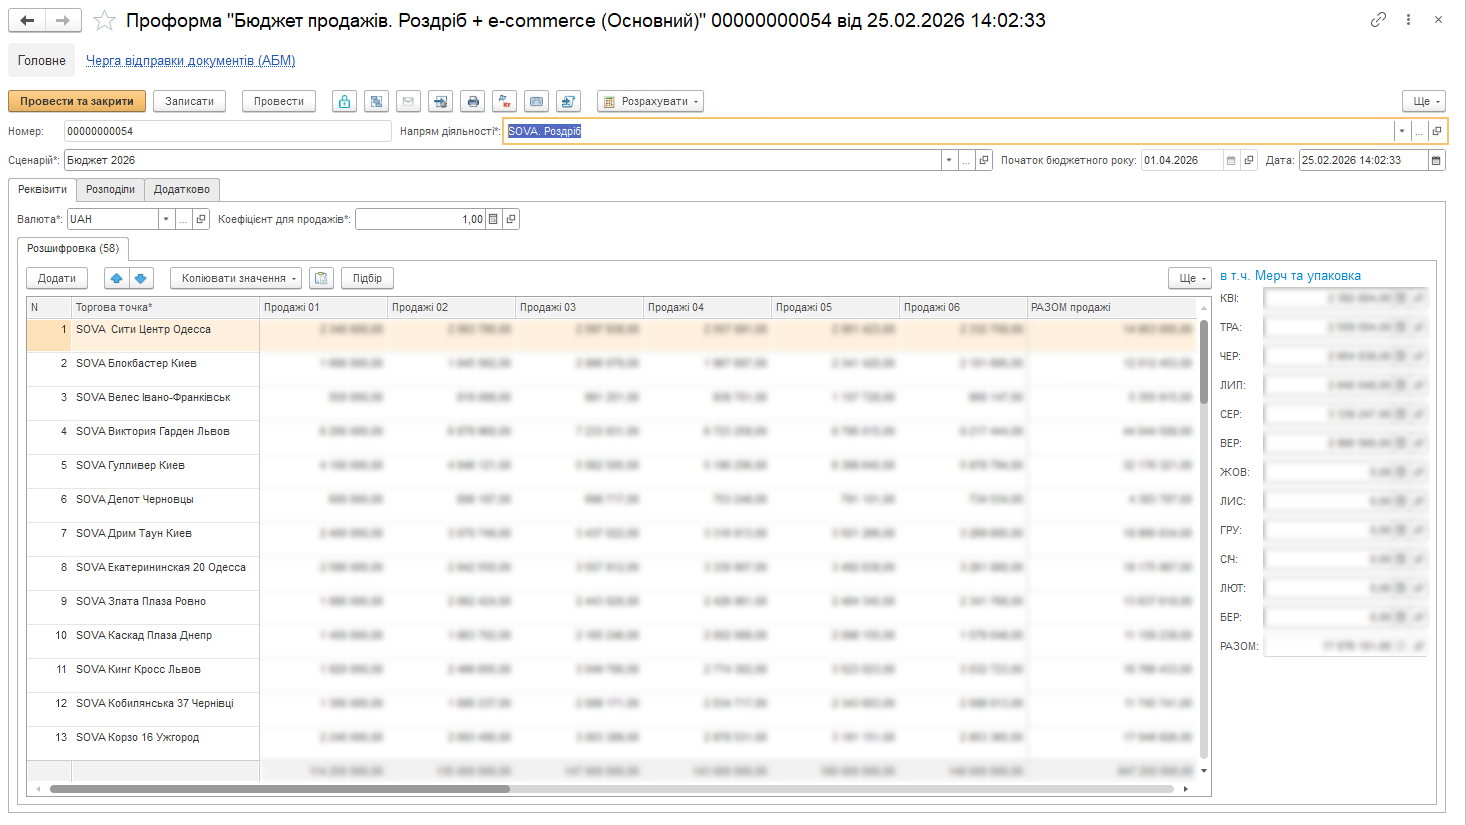Image resolution: width=1466 pixels, height=825 pixels.
Task: Open the calculator for Коефіцієнт для продажів
Action: (493, 219)
